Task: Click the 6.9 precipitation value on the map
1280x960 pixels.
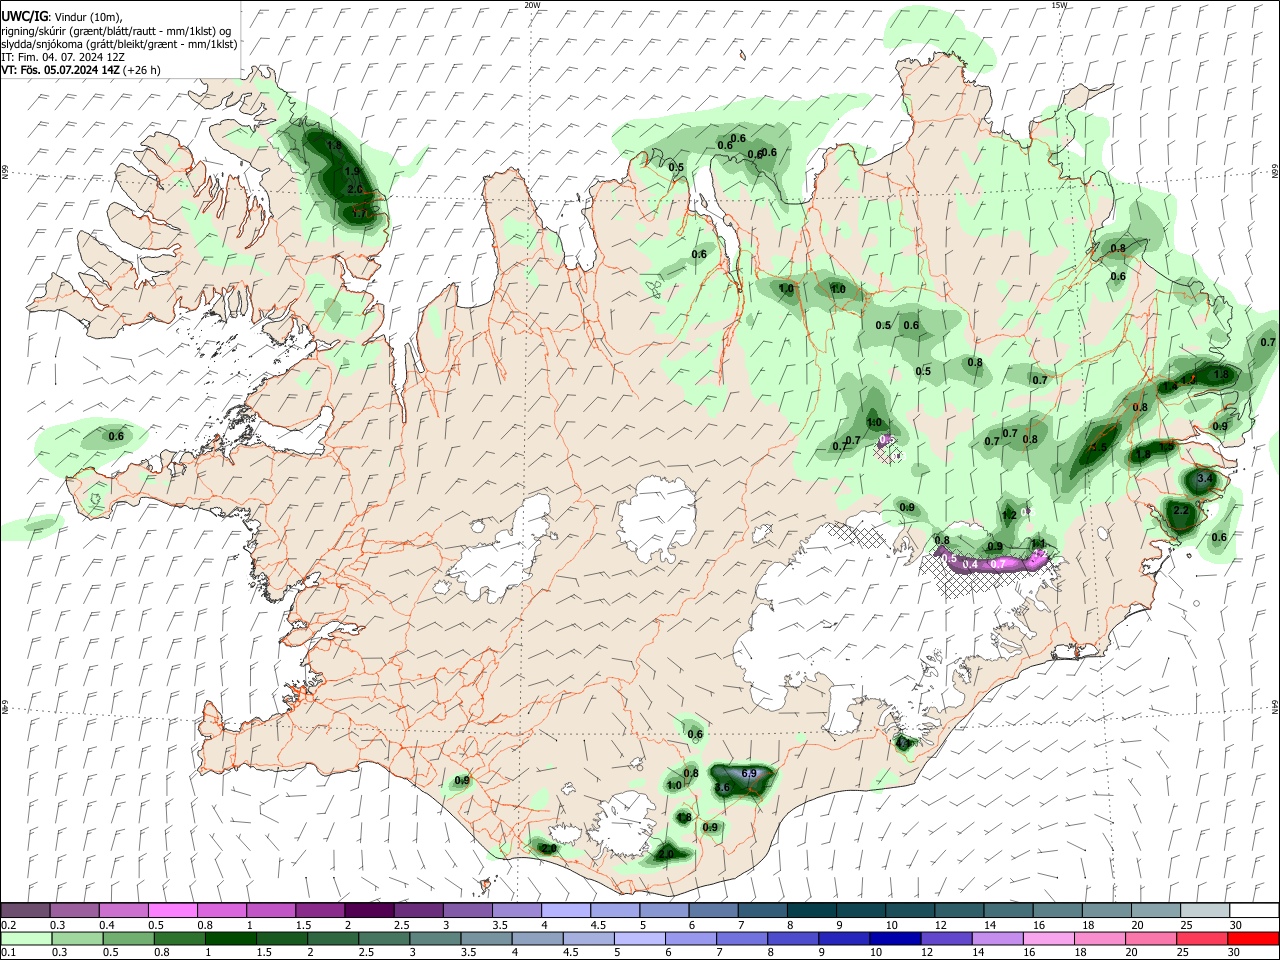Action: coord(751,774)
